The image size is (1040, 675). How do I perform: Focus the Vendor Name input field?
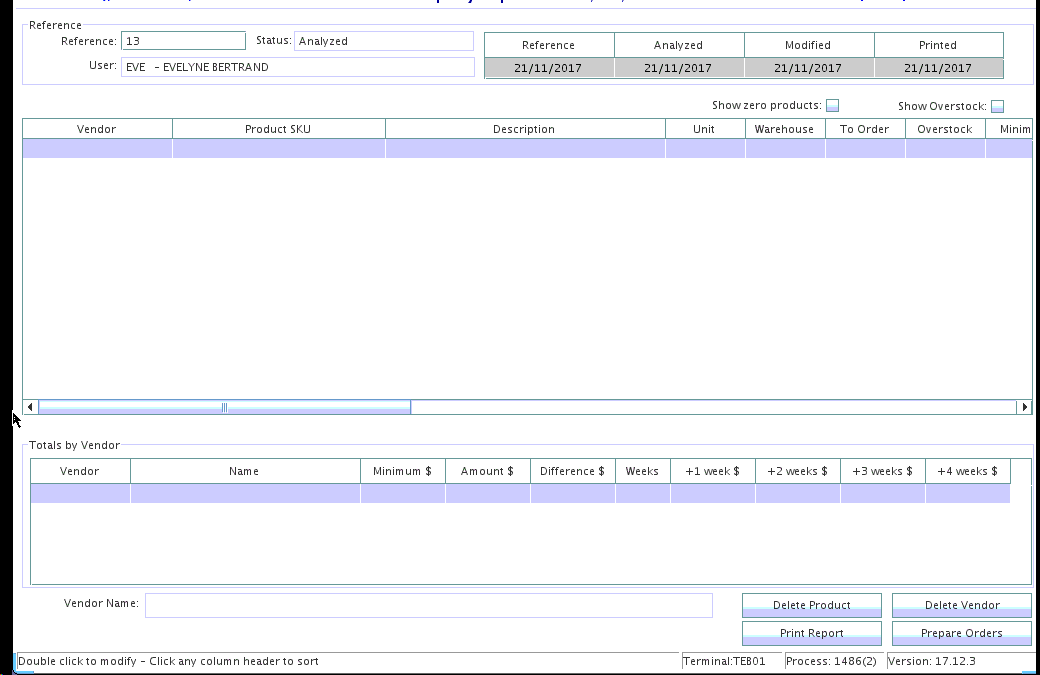click(428, 605)
